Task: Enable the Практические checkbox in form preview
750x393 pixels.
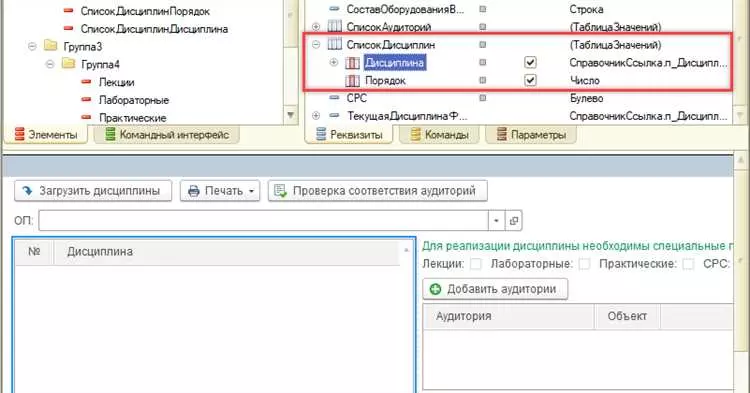Action: coord(688,264)
